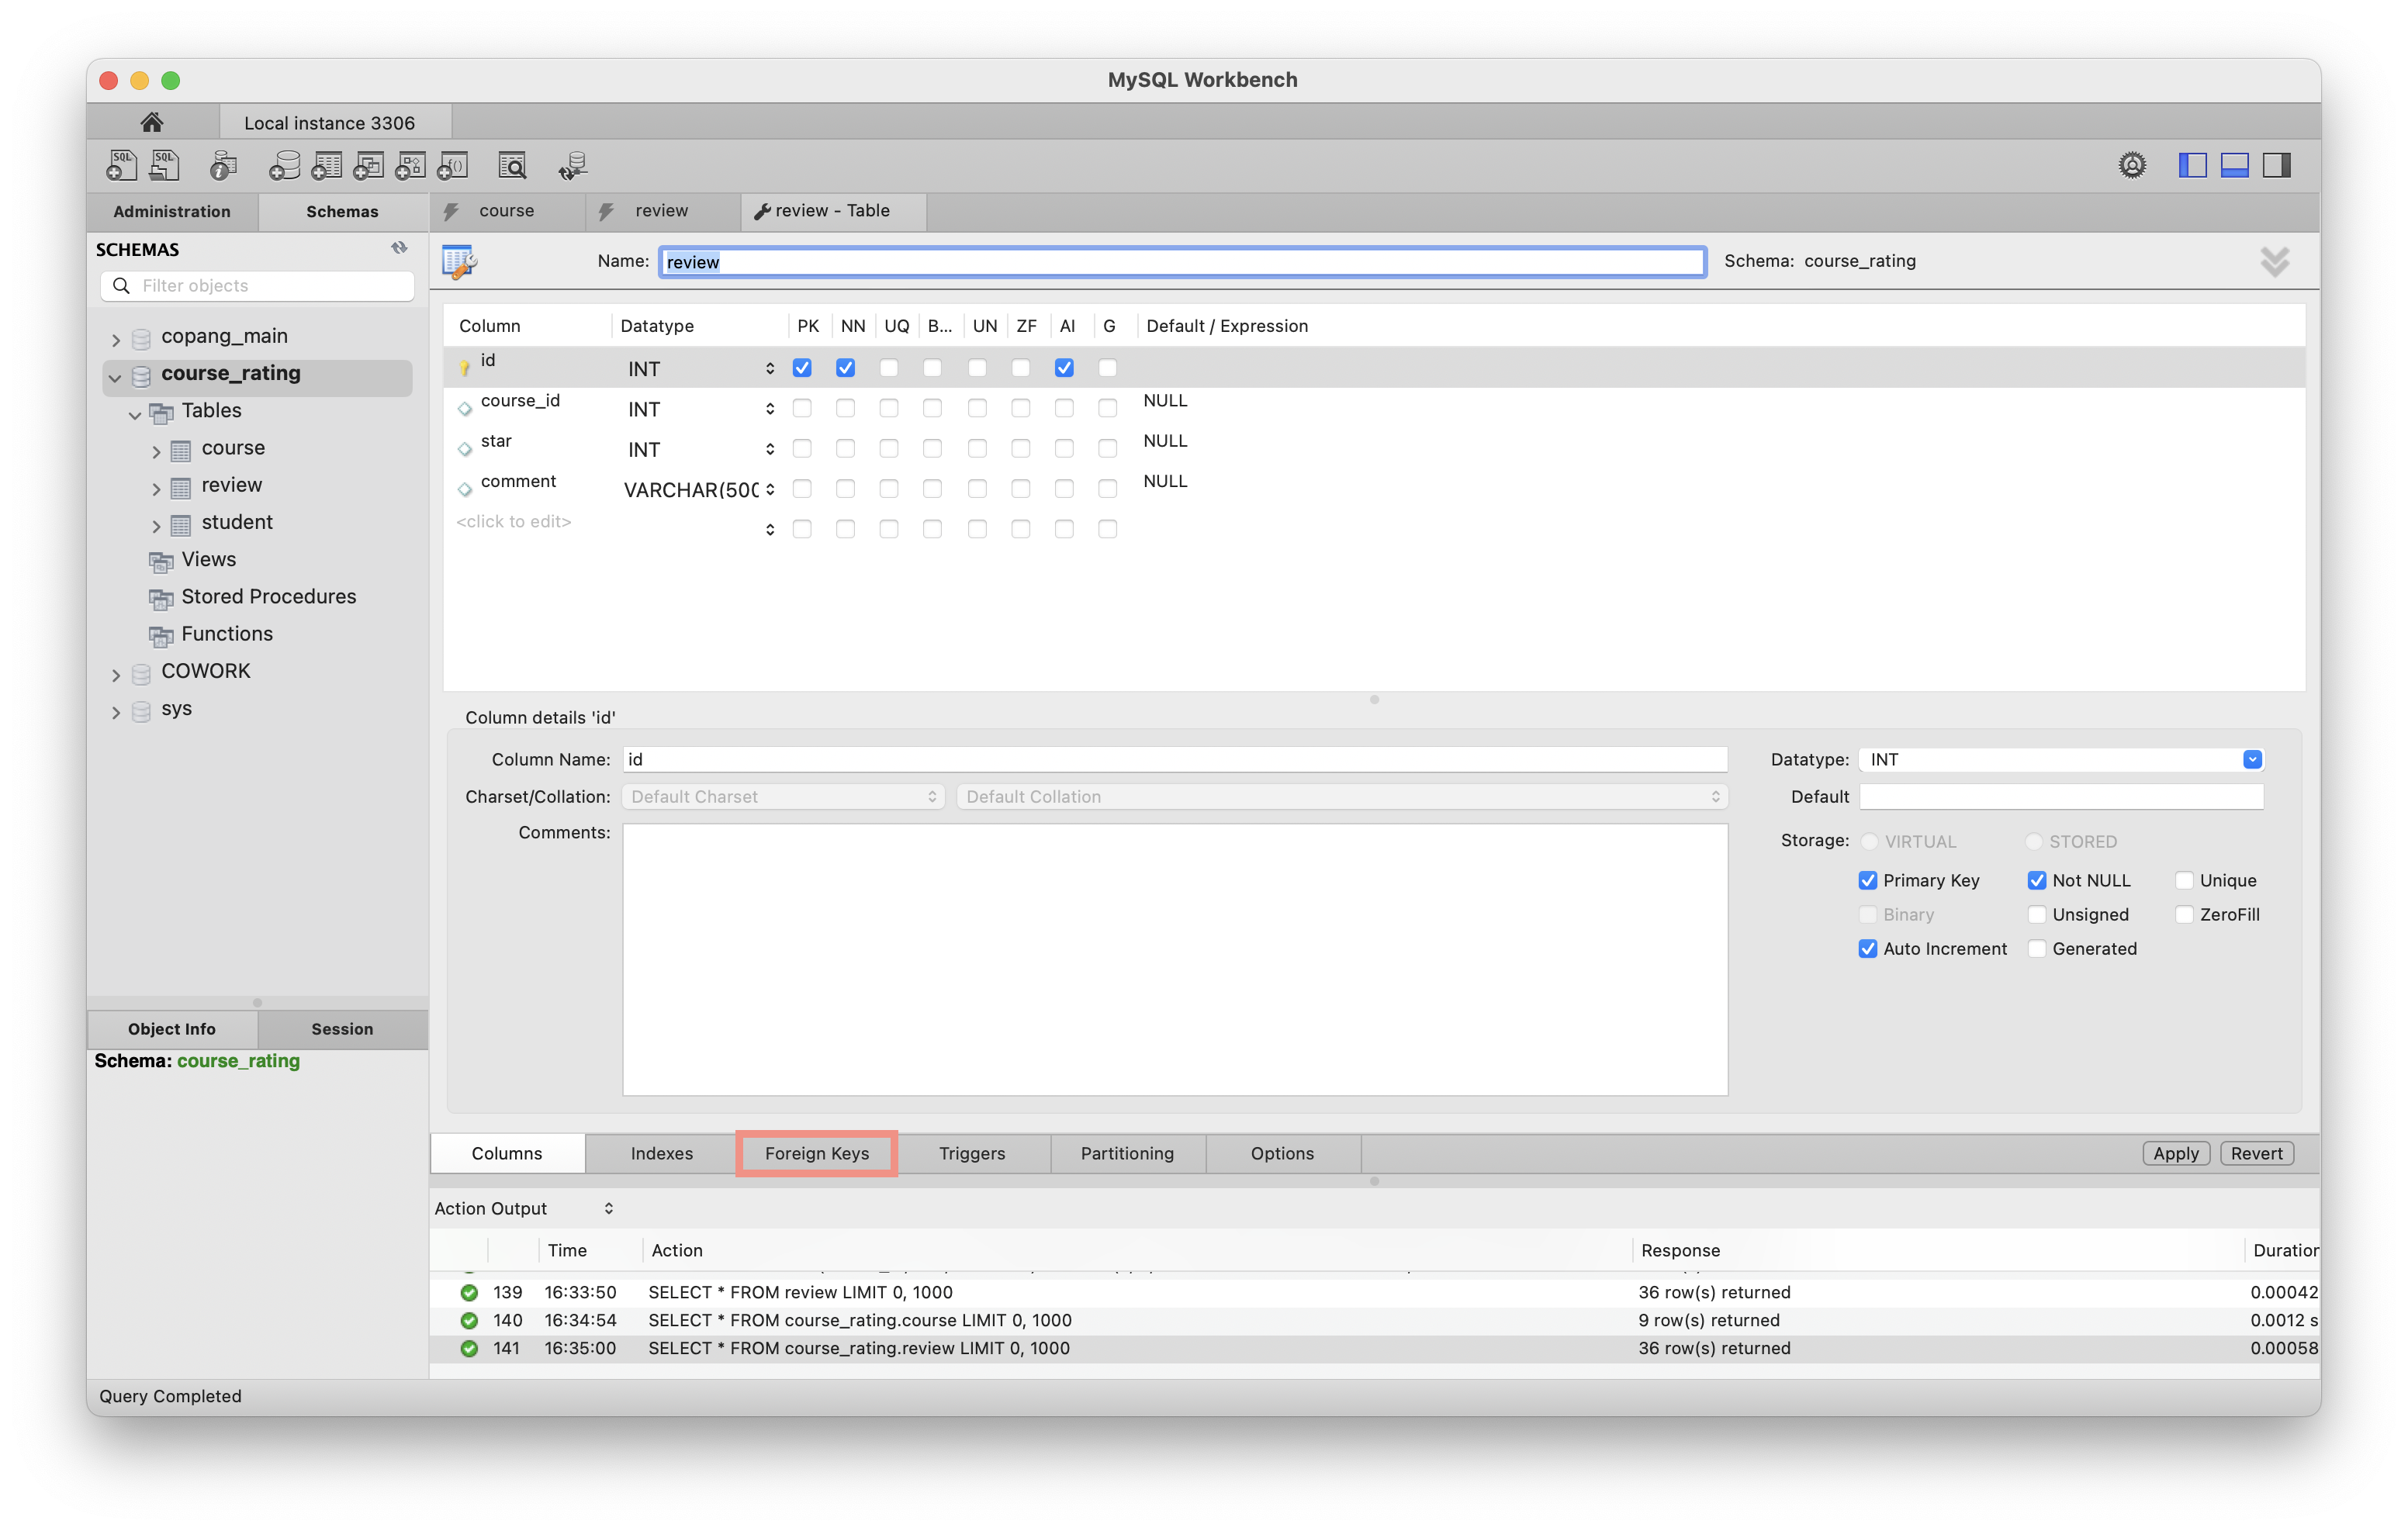The height and width of the screenshot is (1531, 2408).
Task: Uncheck the Auto Increment checkbox
Action: point(1867,948)
